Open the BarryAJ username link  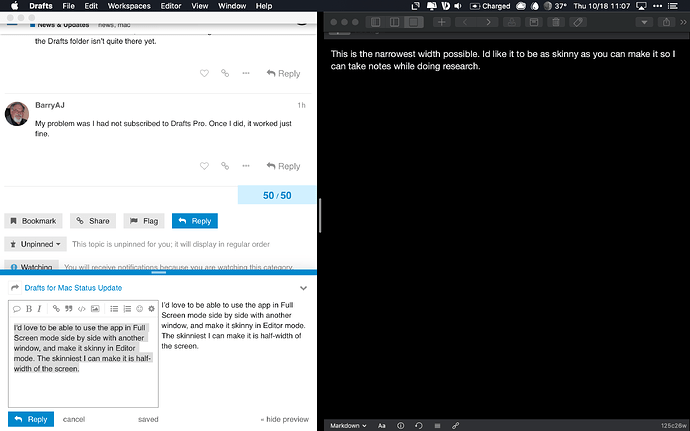[x=50, y=105]
